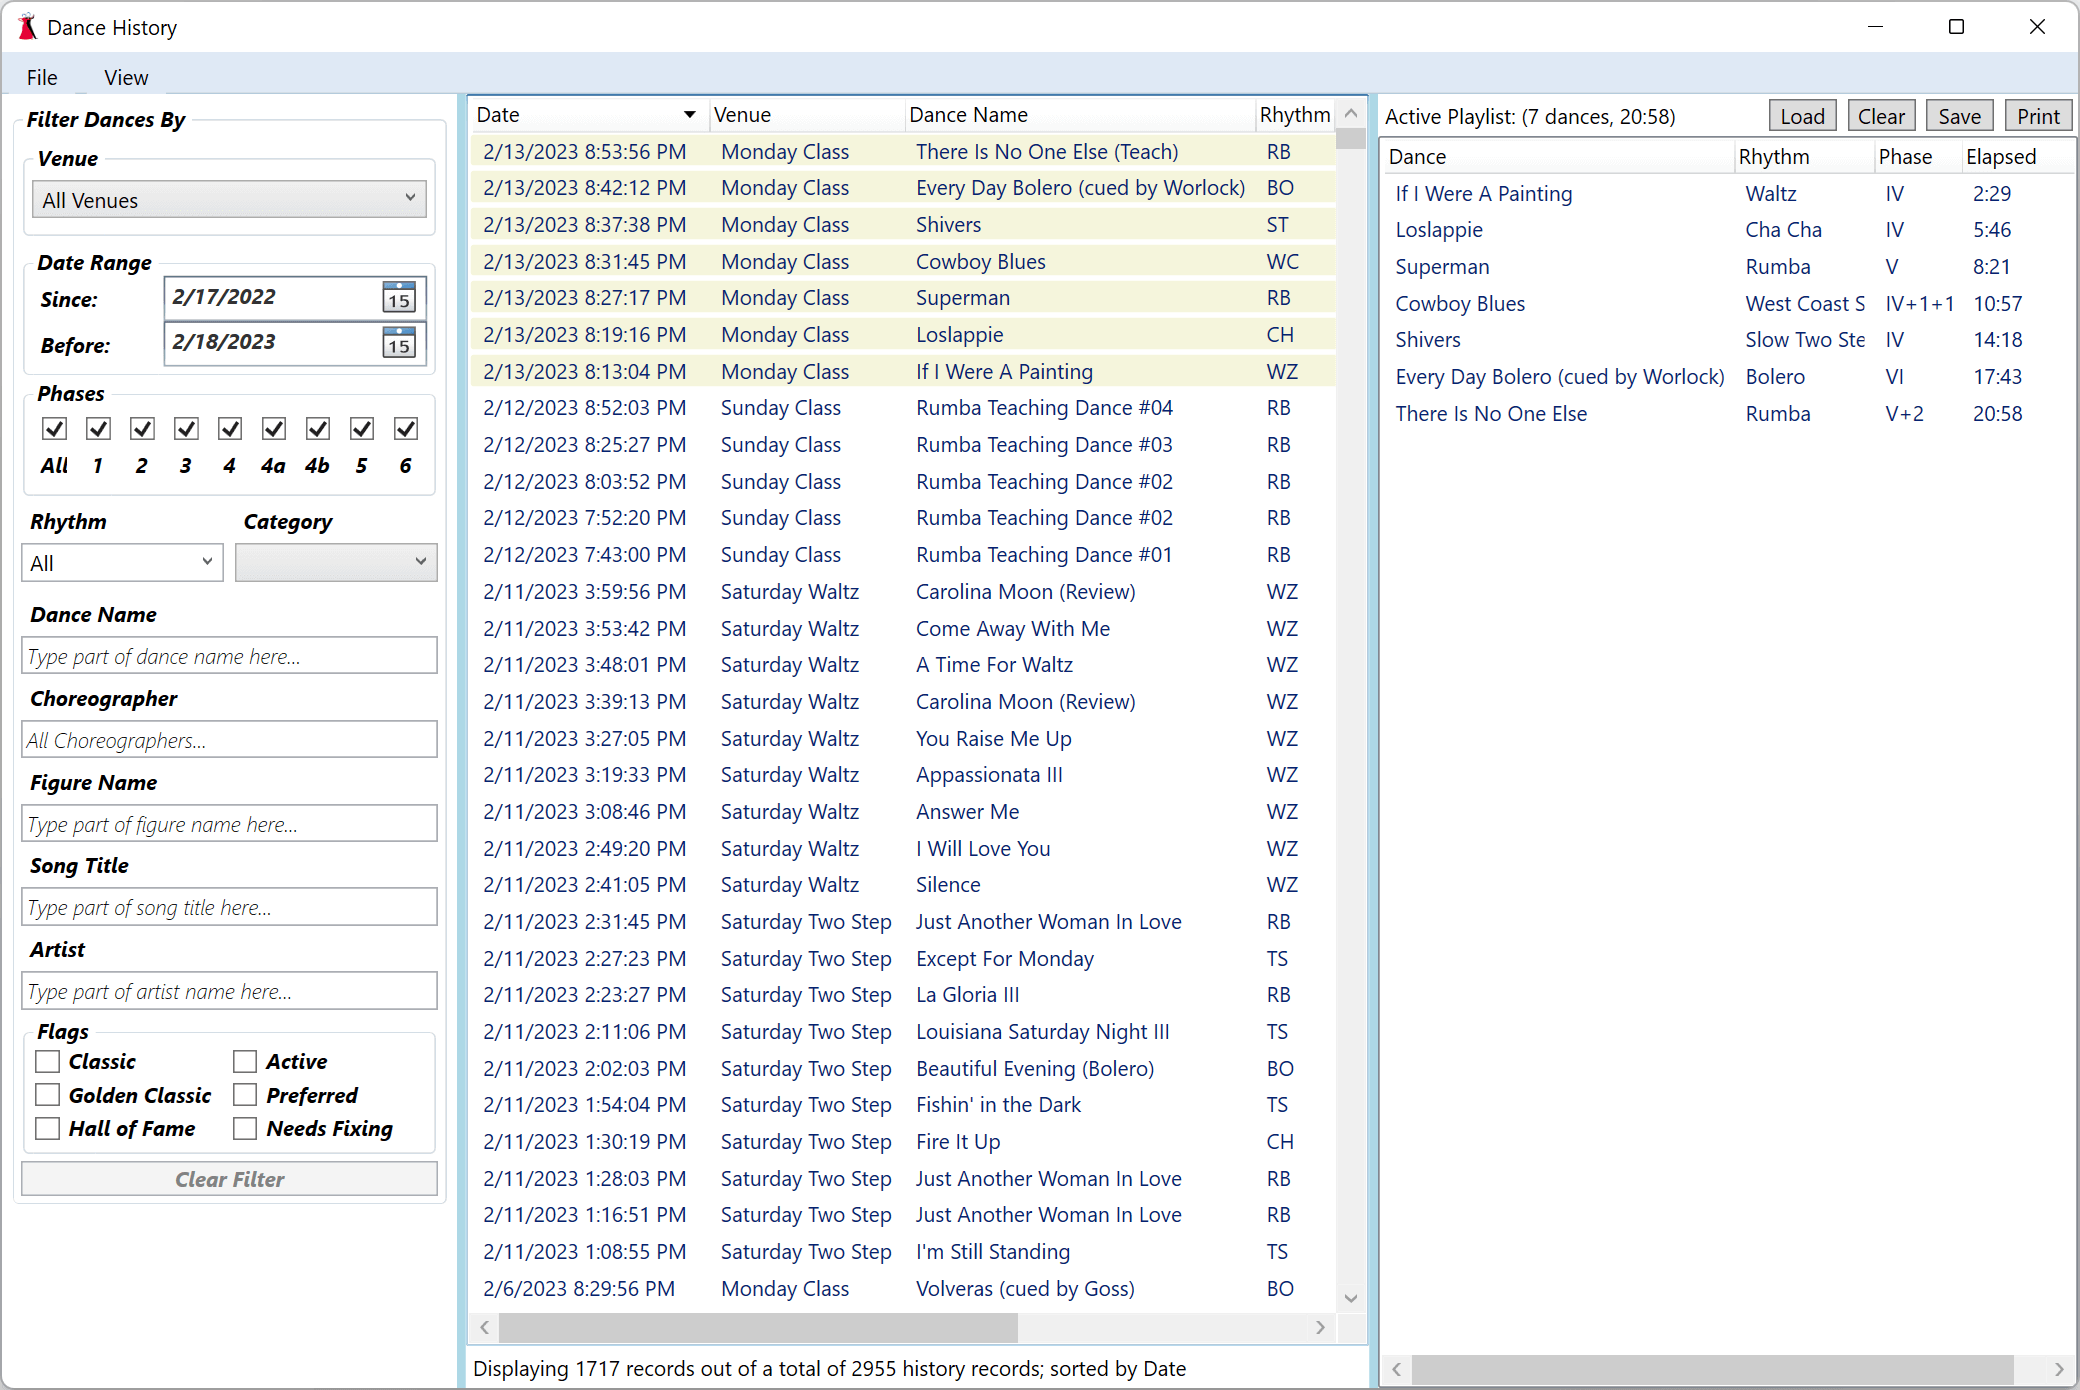Select Louisiana Saturday Night III row
The image size is (2080, 1390).
[x=903, y=1032]
